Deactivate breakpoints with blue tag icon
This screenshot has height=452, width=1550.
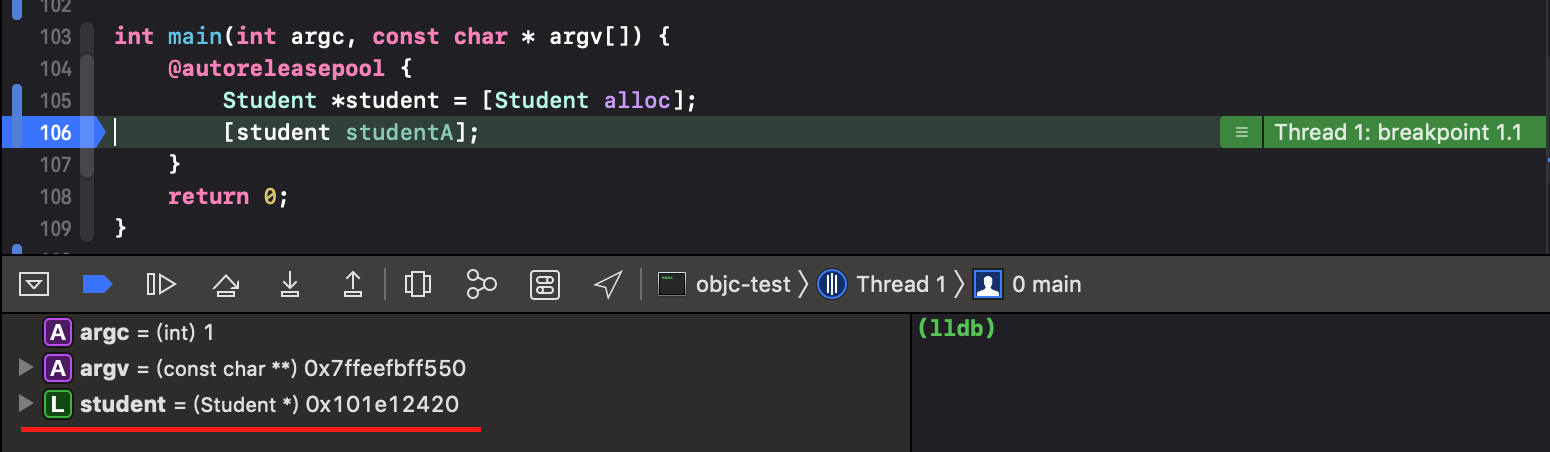[97, 285]
